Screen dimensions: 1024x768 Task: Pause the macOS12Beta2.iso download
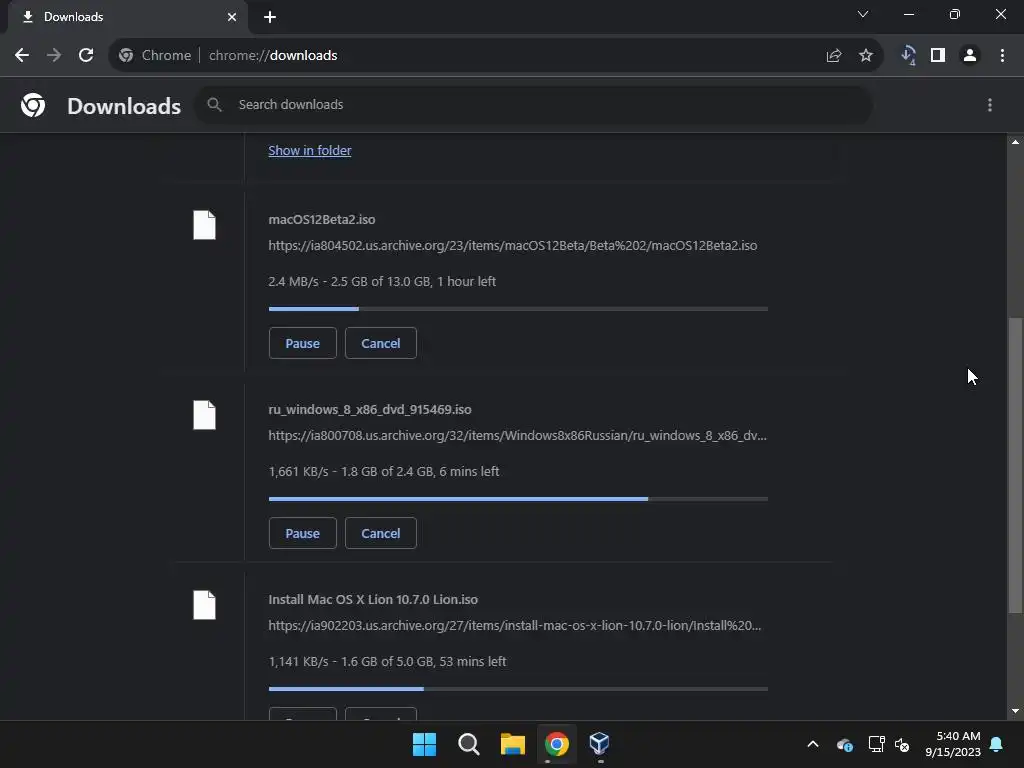pos(302,343)
